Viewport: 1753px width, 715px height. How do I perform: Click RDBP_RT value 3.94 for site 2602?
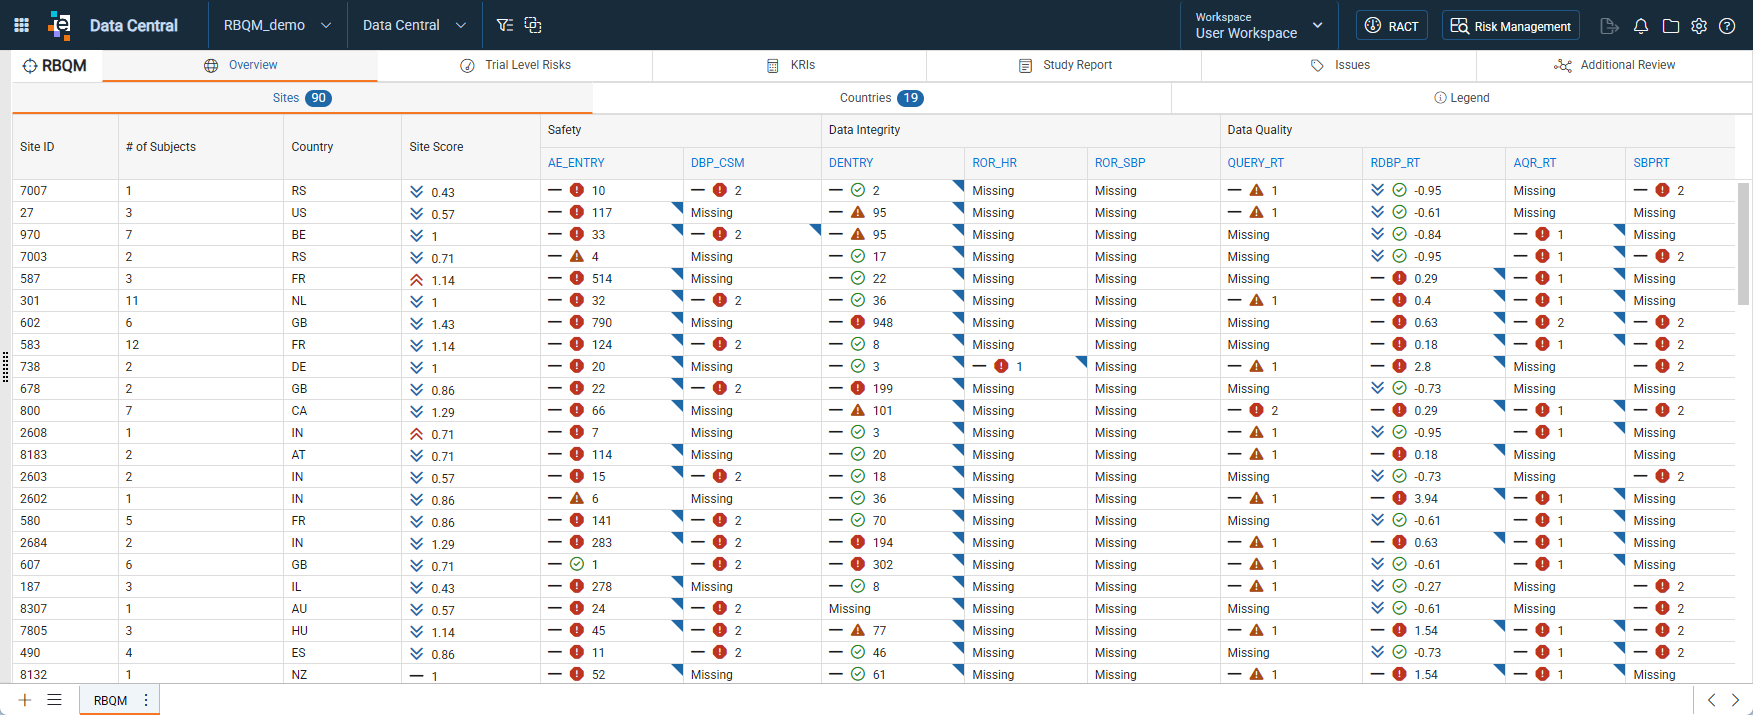click(1426, 499)
